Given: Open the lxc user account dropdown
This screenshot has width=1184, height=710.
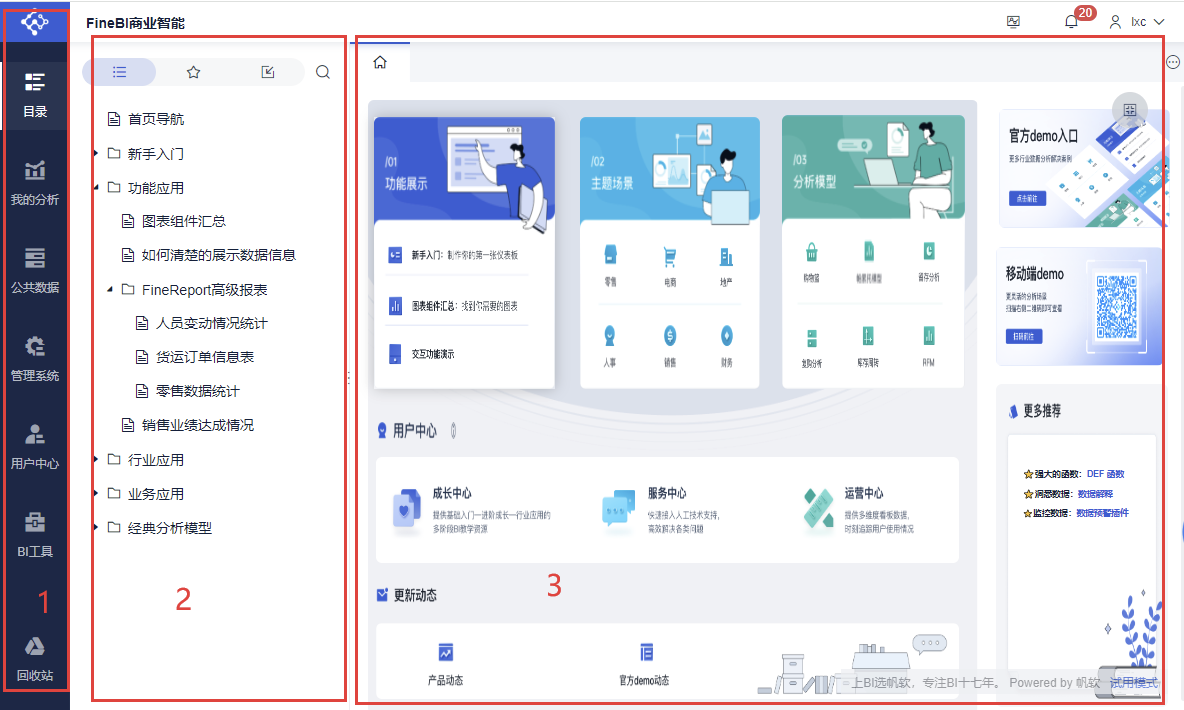Looking at the screenshot, I should pyautogui.click(x=1136, y=22).
